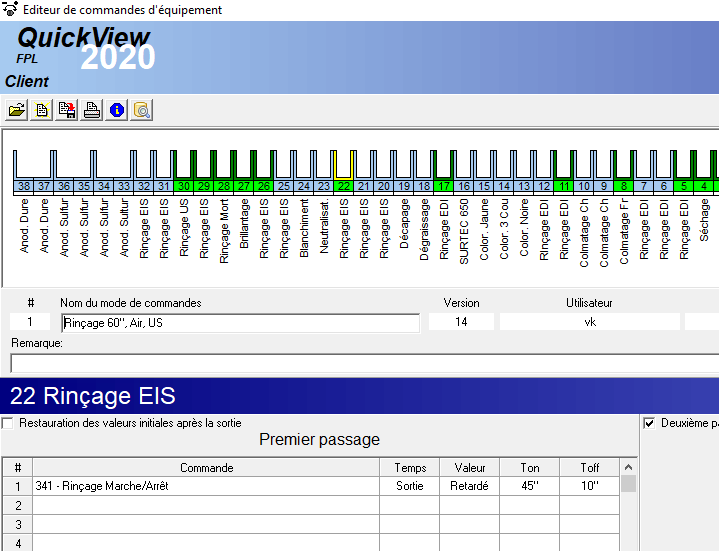This screenshot has height=551, width=719.
Task: Select green tank station 4 Séchage
Action: click(x=704, y=186)
